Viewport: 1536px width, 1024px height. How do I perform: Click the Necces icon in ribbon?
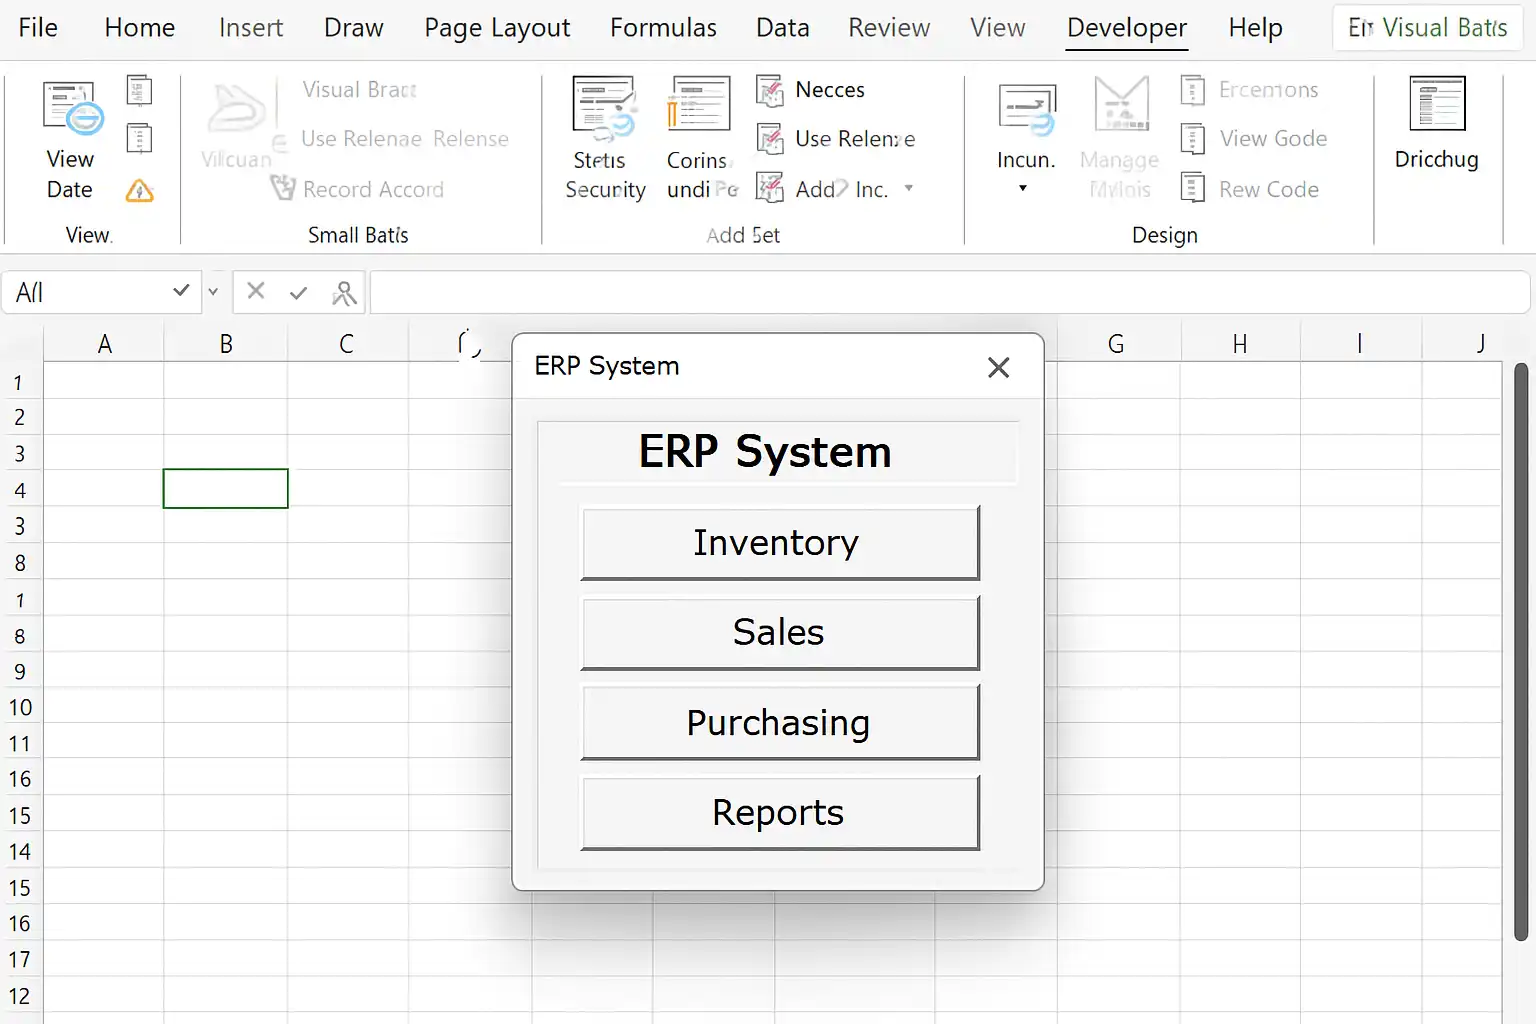point(769,91)
